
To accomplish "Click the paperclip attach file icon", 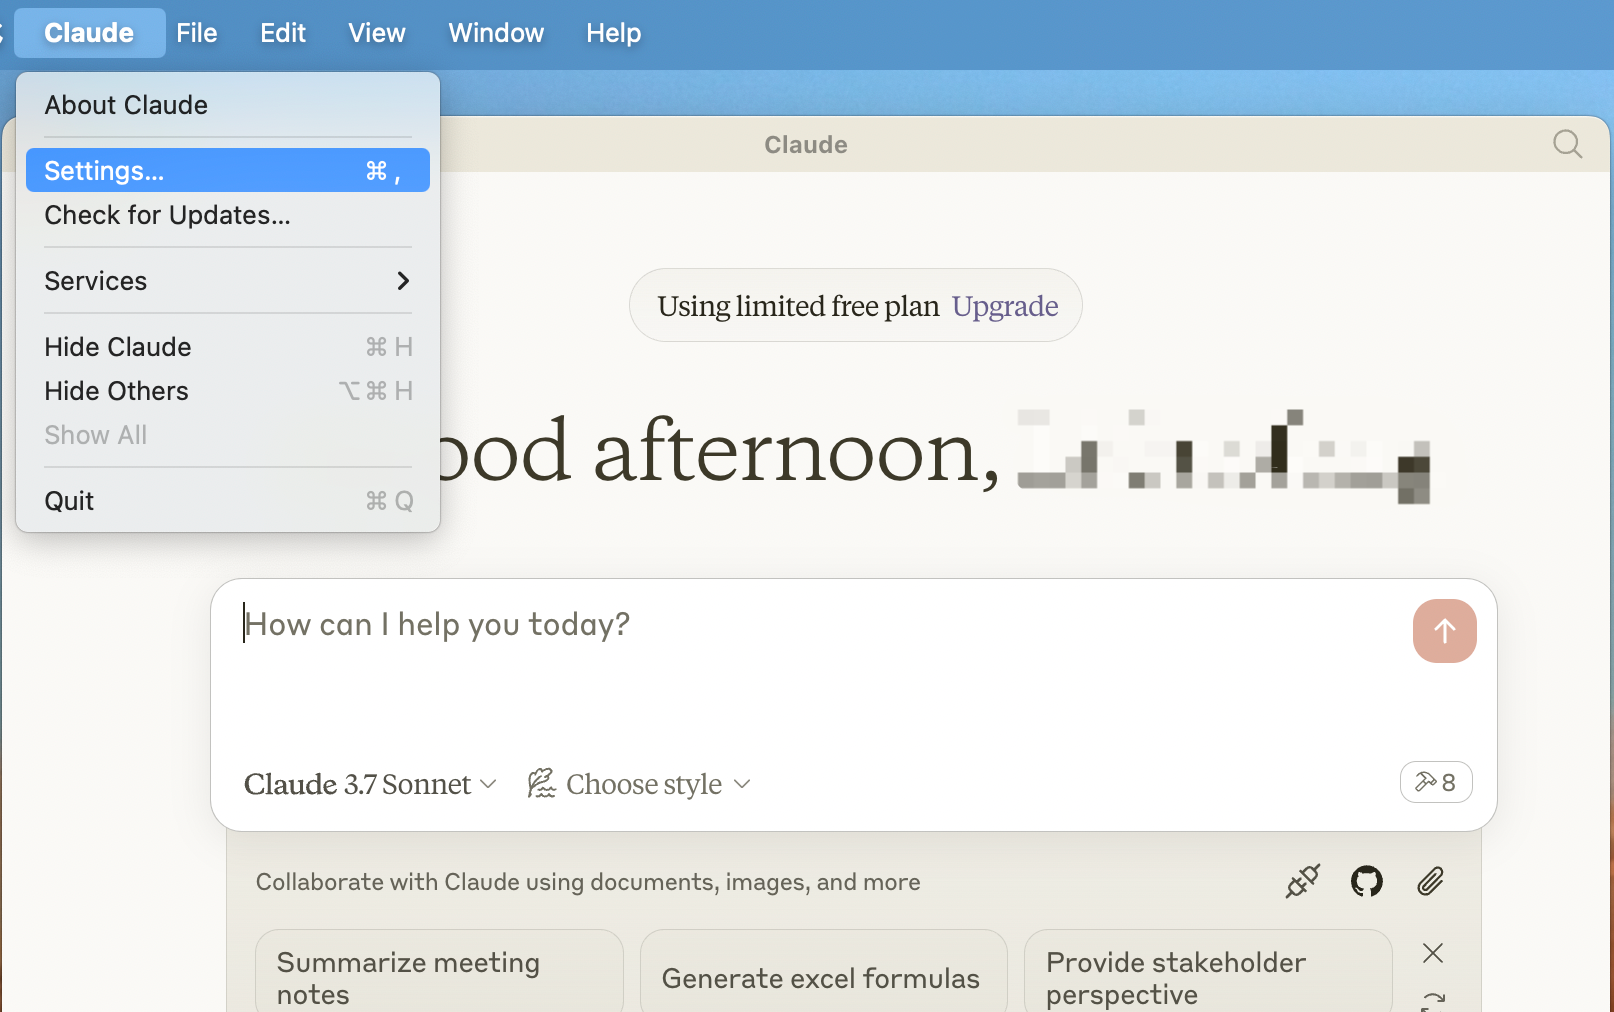I will [1431, 881].
